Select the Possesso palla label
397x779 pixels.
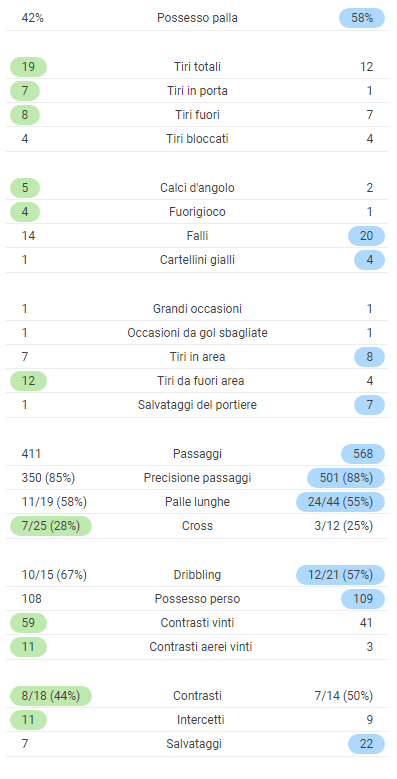click(197, 18)
